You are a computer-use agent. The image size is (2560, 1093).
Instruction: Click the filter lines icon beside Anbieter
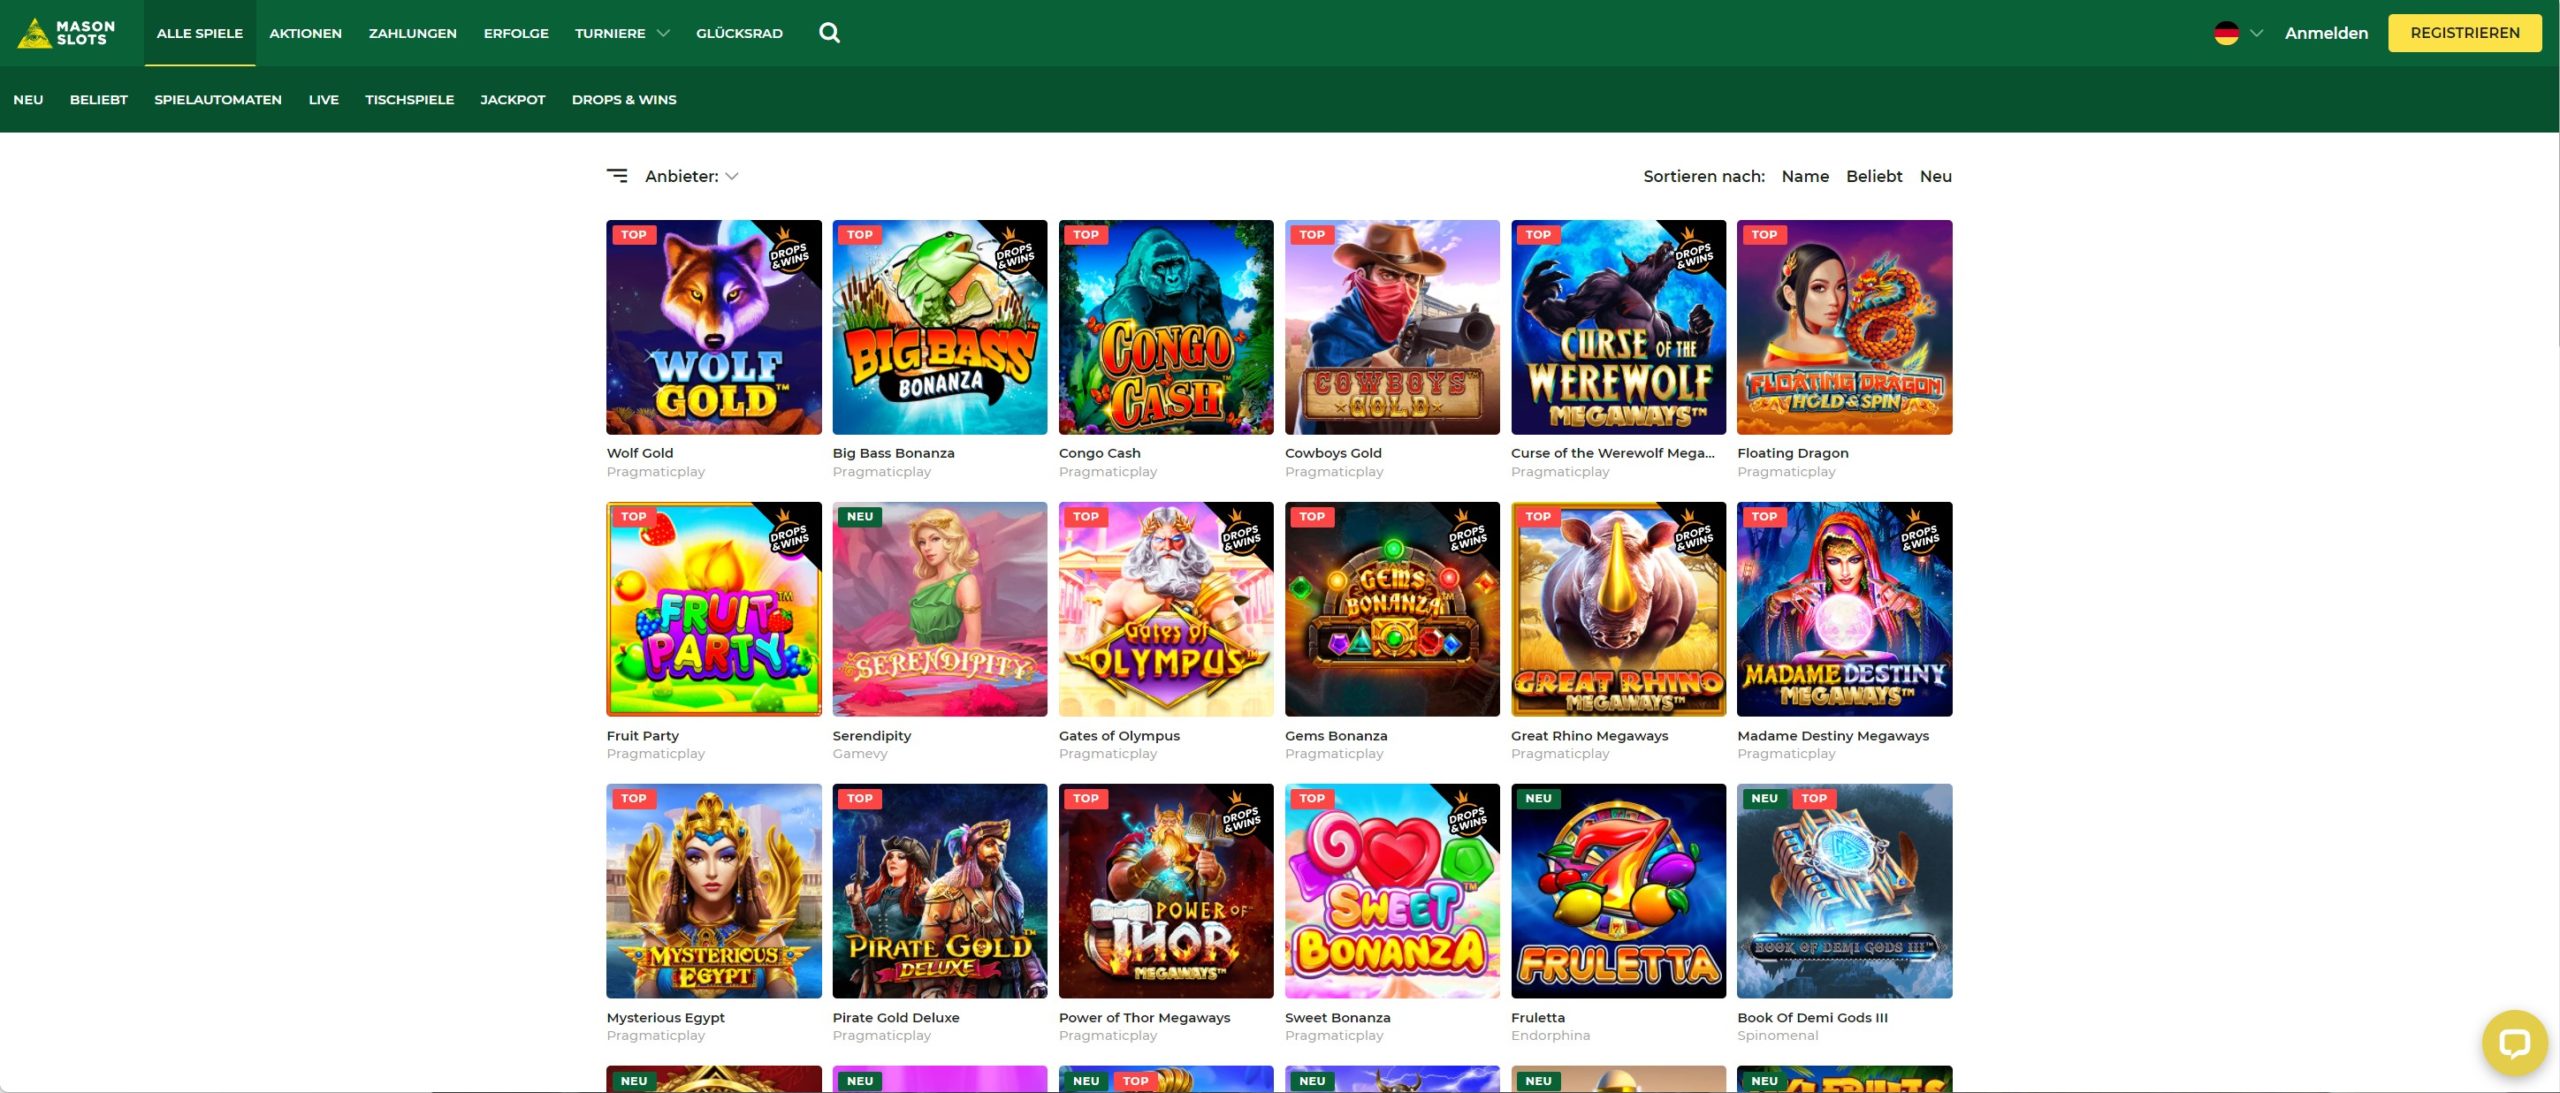(x=617, y=176)
